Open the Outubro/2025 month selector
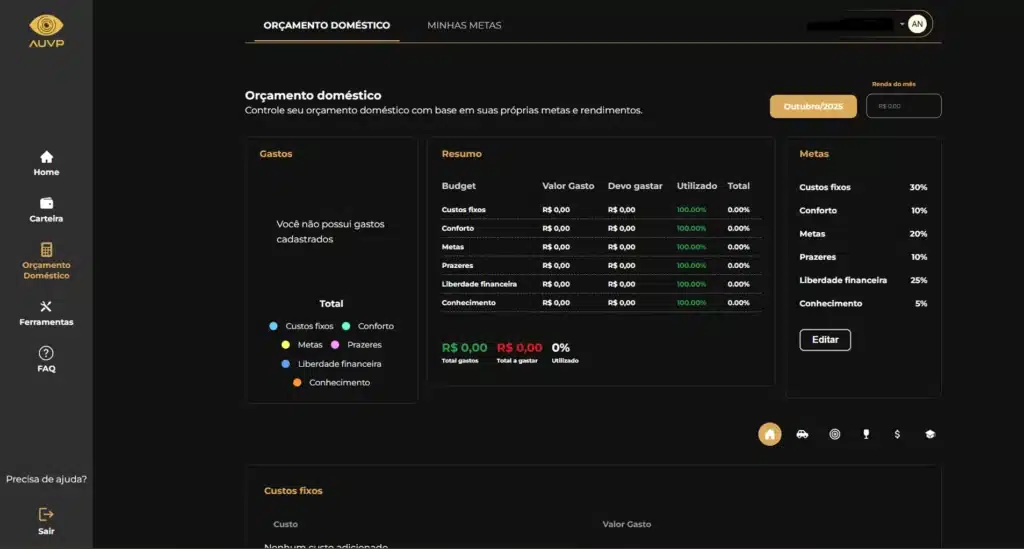Viewport: 1024px width, 549px height. pos(812,106)
